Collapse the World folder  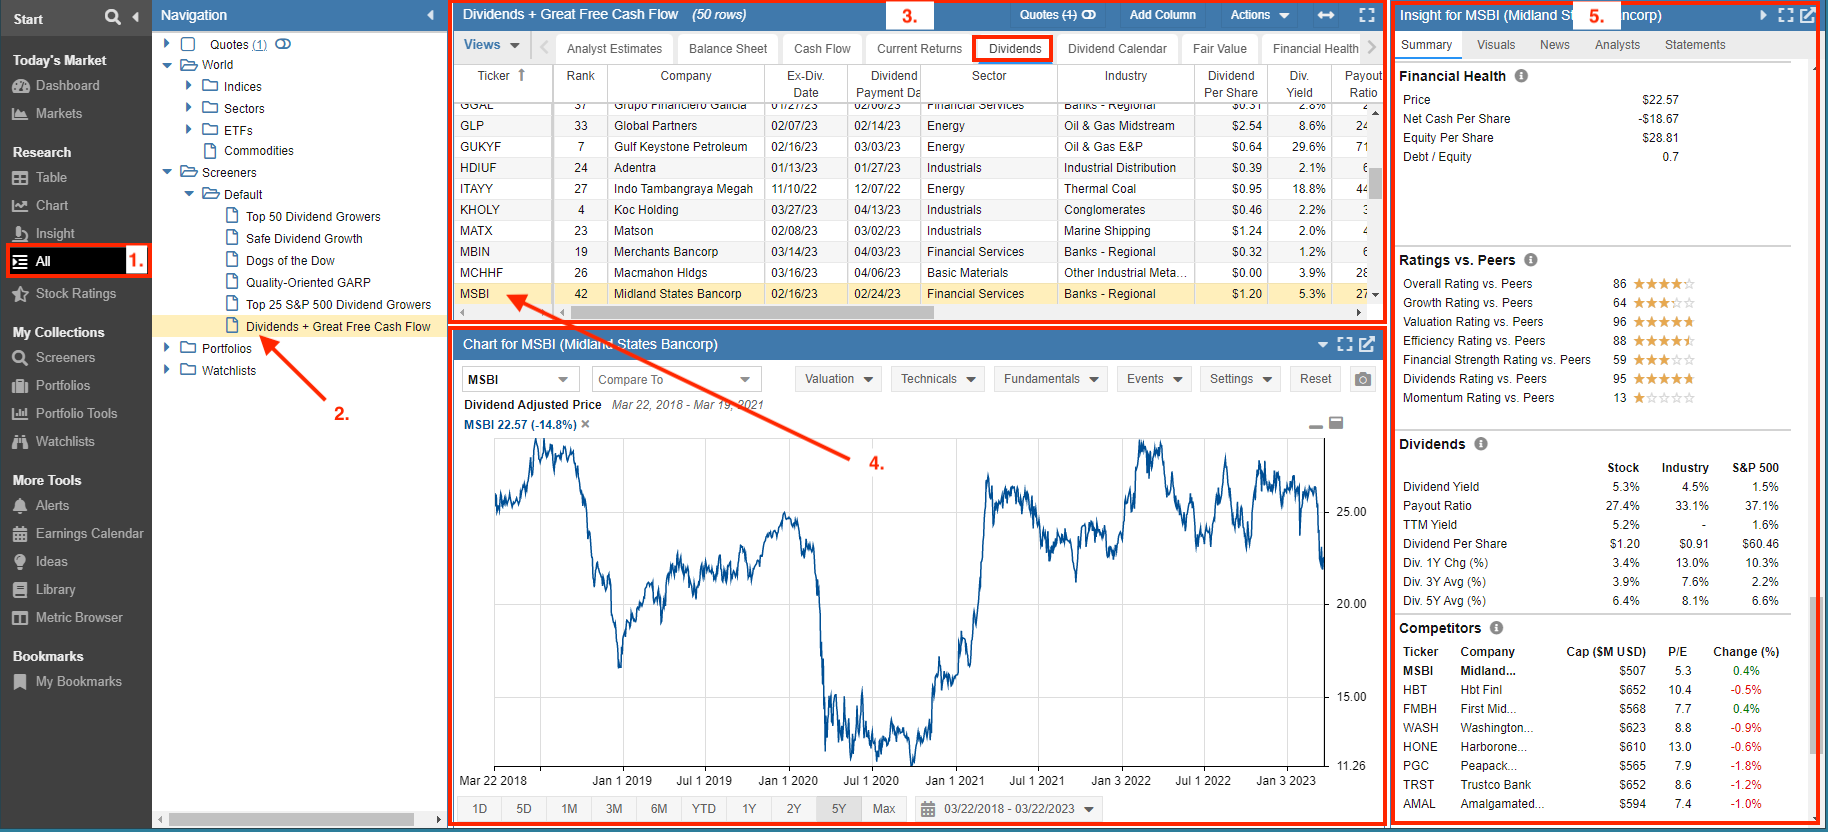click(167, 65)
